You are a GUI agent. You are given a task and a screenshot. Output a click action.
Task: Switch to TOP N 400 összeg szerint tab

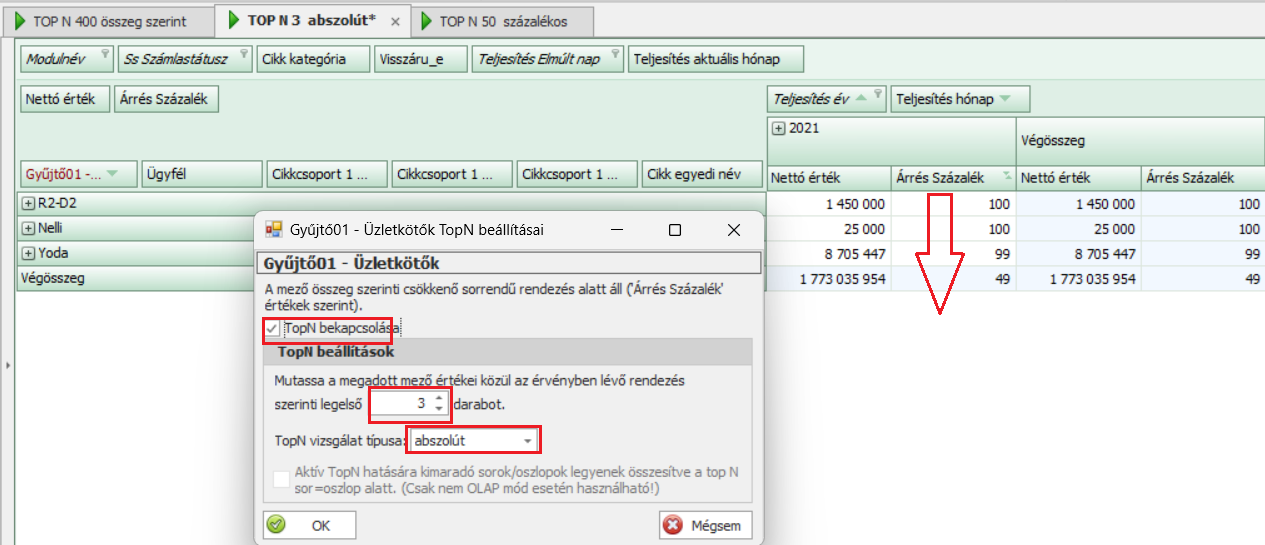point(110,21)
